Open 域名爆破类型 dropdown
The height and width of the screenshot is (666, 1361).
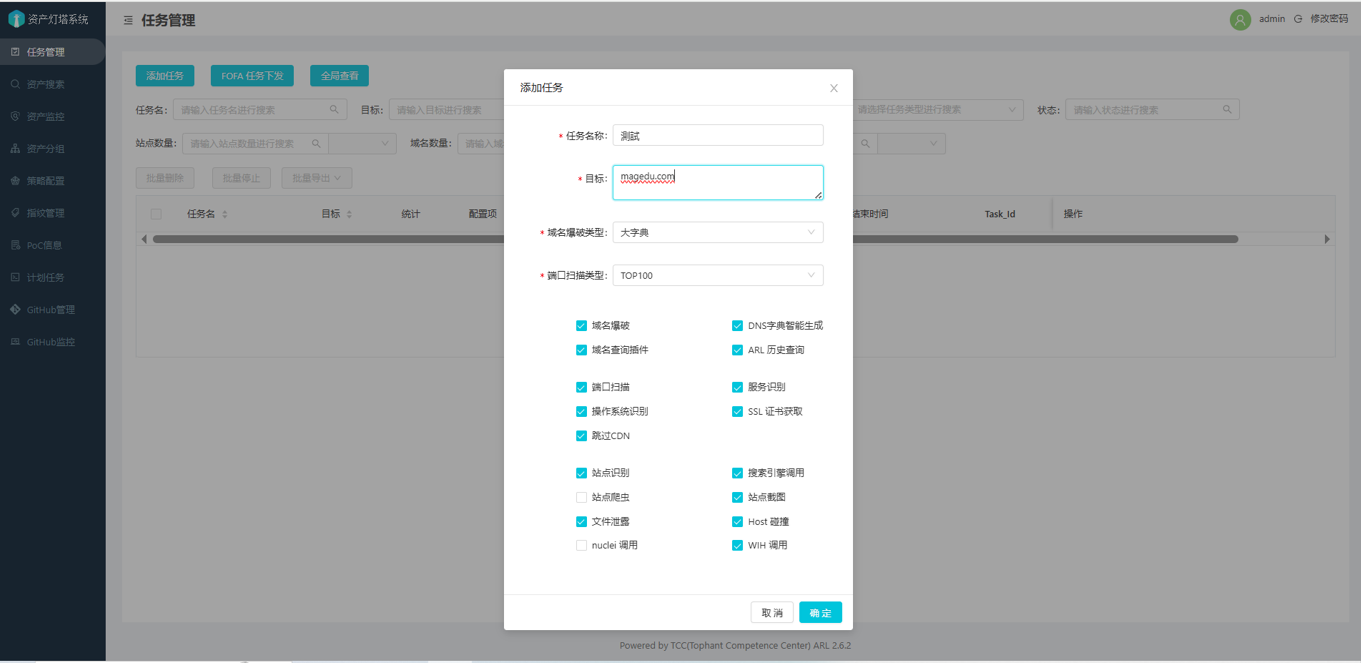coord(718,232)
